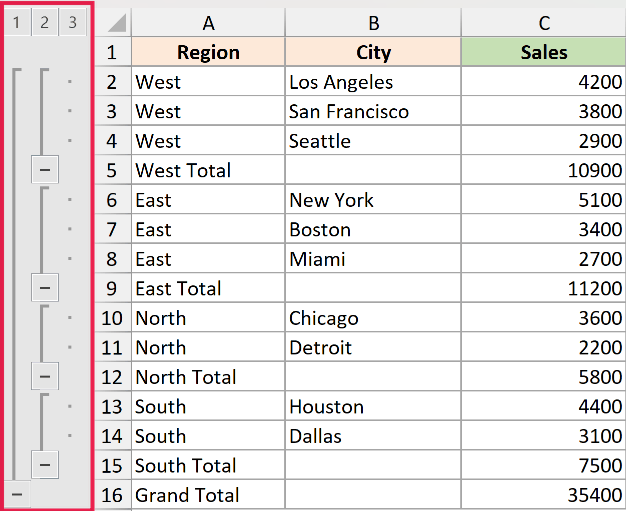Select row 5 header
Image resolution: width=626 pixels, height=511 pixels.
[x=113, y=170]
